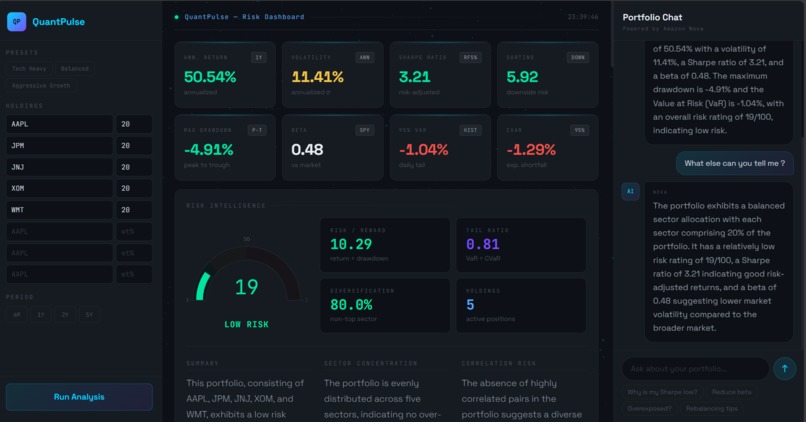
Task: Click the first empty ticker placeholder field
Action: click(x=60, y=231)
